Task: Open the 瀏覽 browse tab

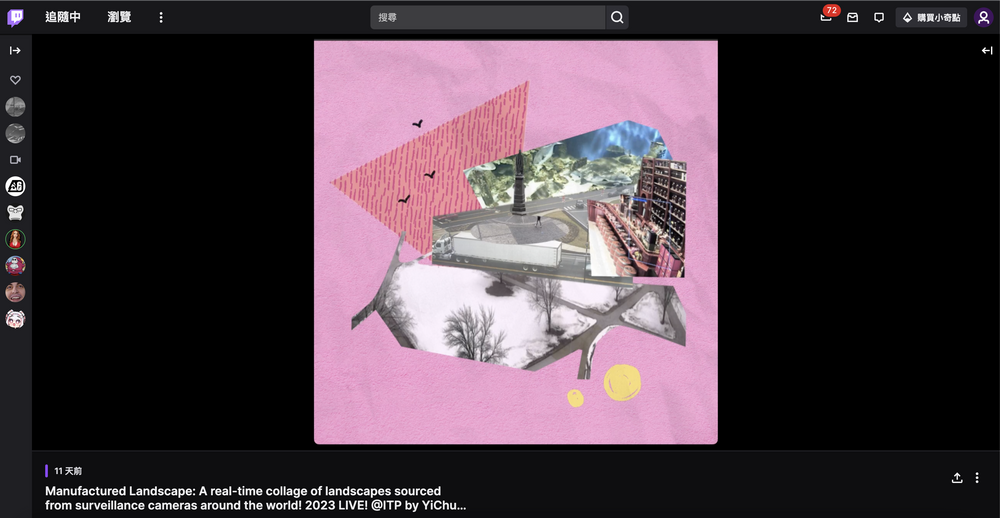Action: pos(119,17)
